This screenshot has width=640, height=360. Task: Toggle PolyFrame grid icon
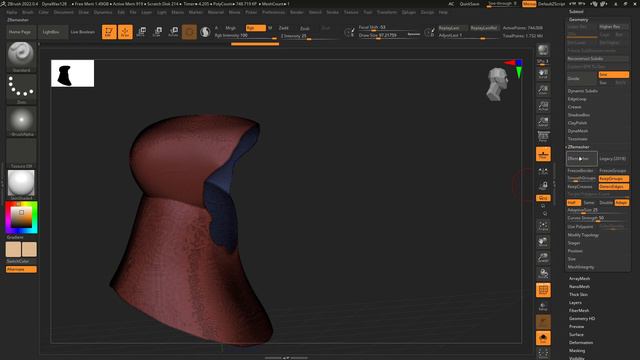pos(543,290)
